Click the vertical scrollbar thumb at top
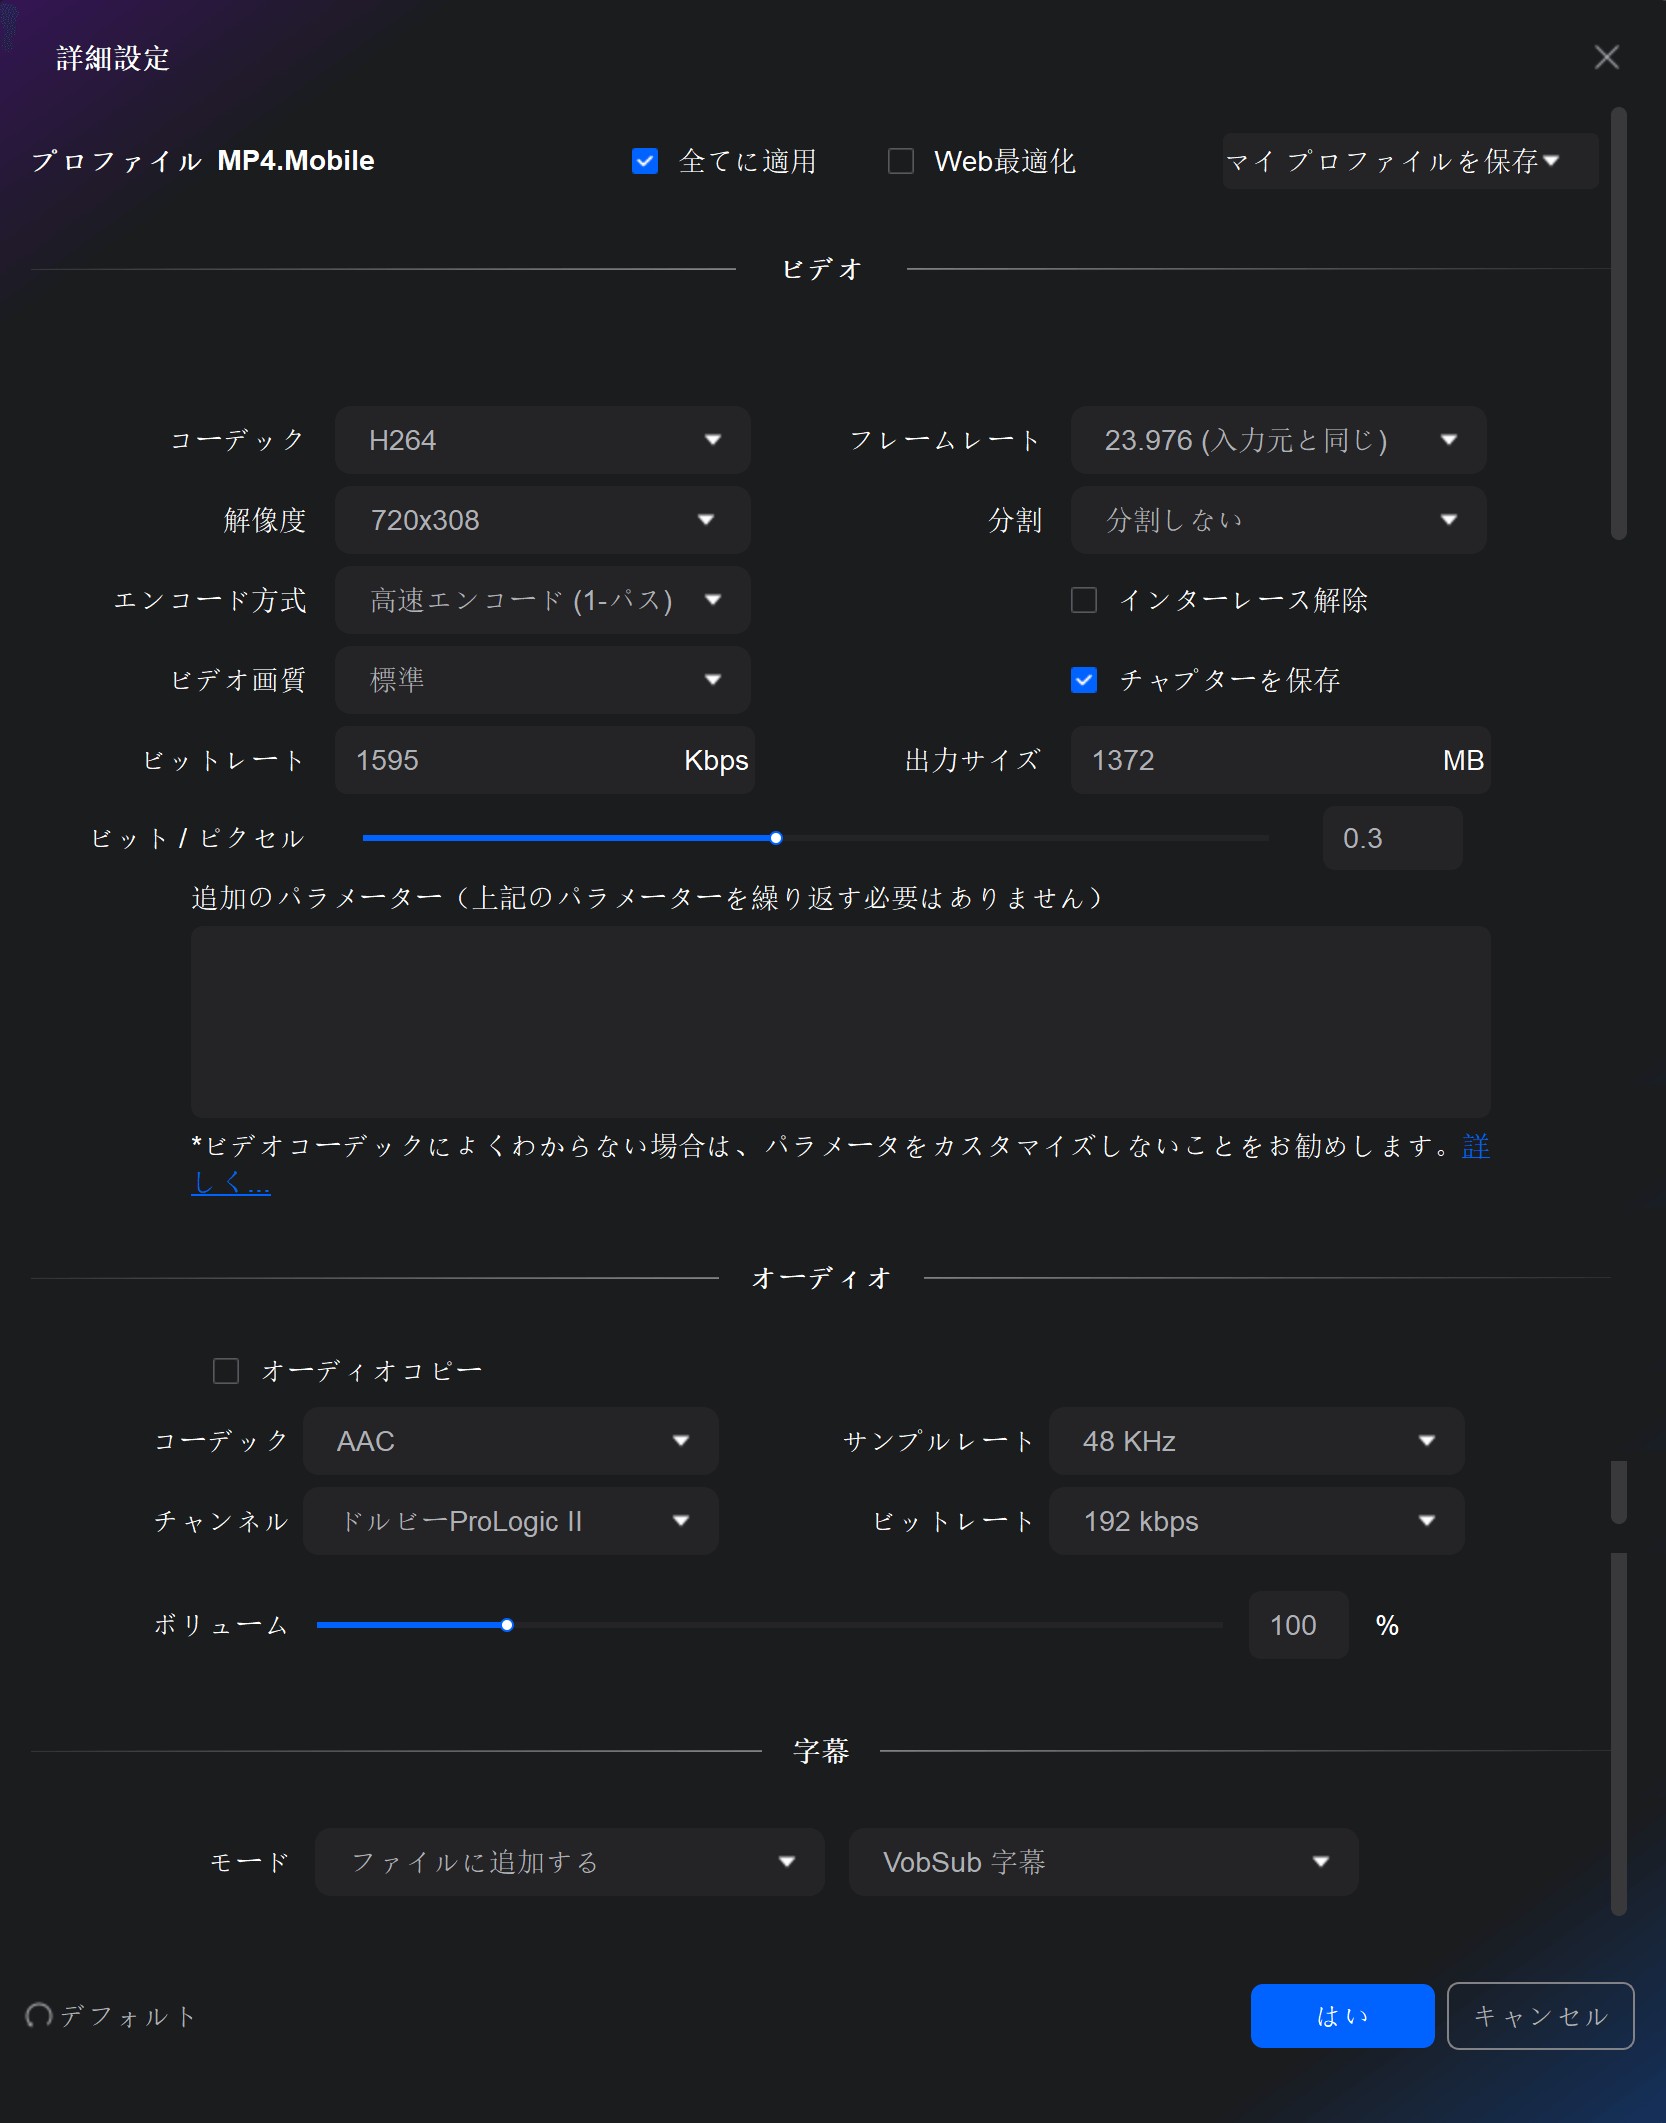The height and width of the screenshot is (2123, 1666). click(1619, 323)
